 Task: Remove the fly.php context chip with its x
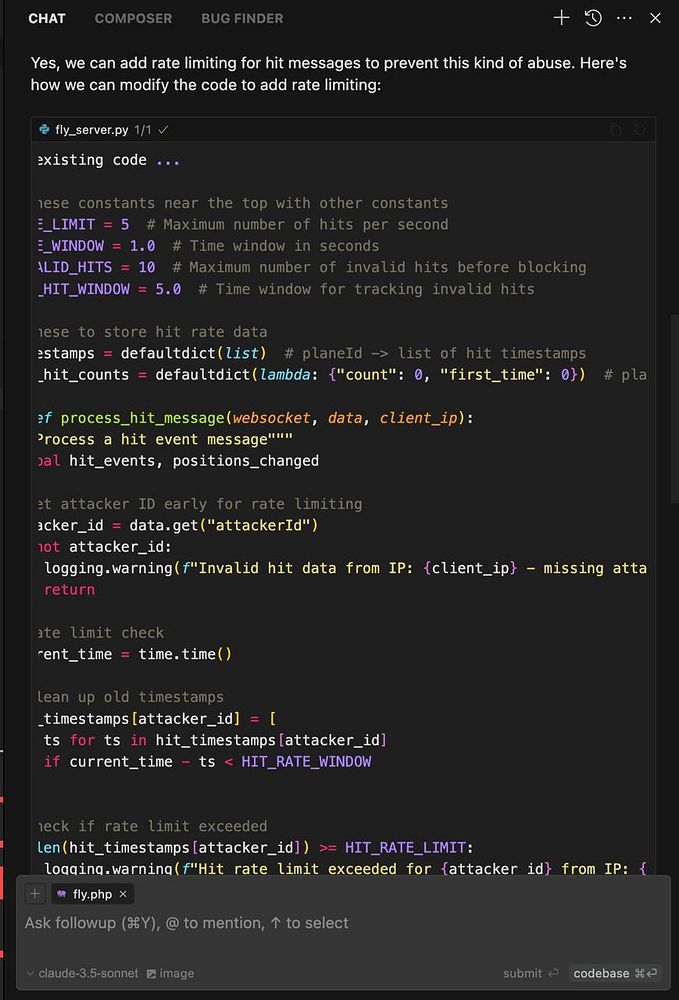pos(123,894)
